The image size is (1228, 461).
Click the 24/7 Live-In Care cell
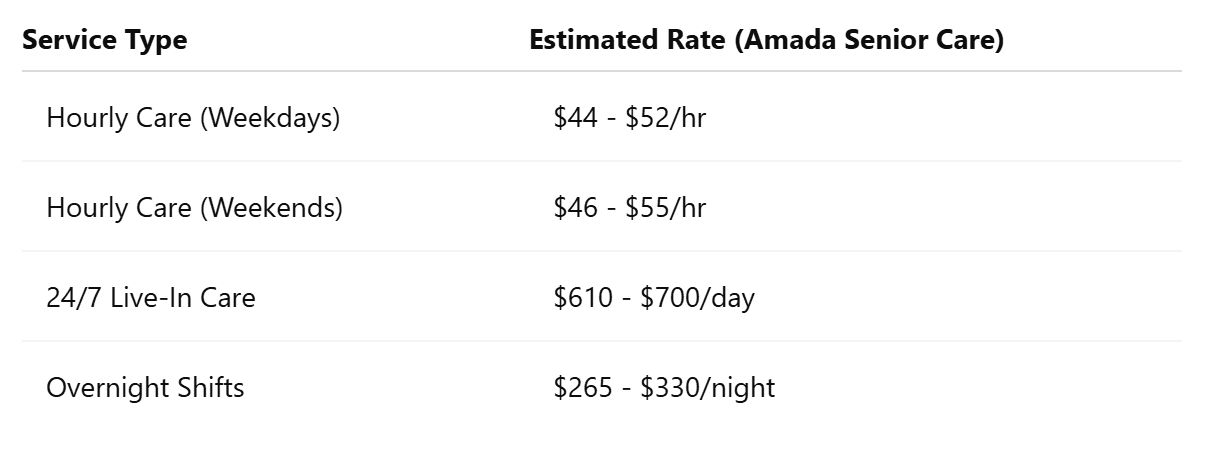[x=151, y=298]
